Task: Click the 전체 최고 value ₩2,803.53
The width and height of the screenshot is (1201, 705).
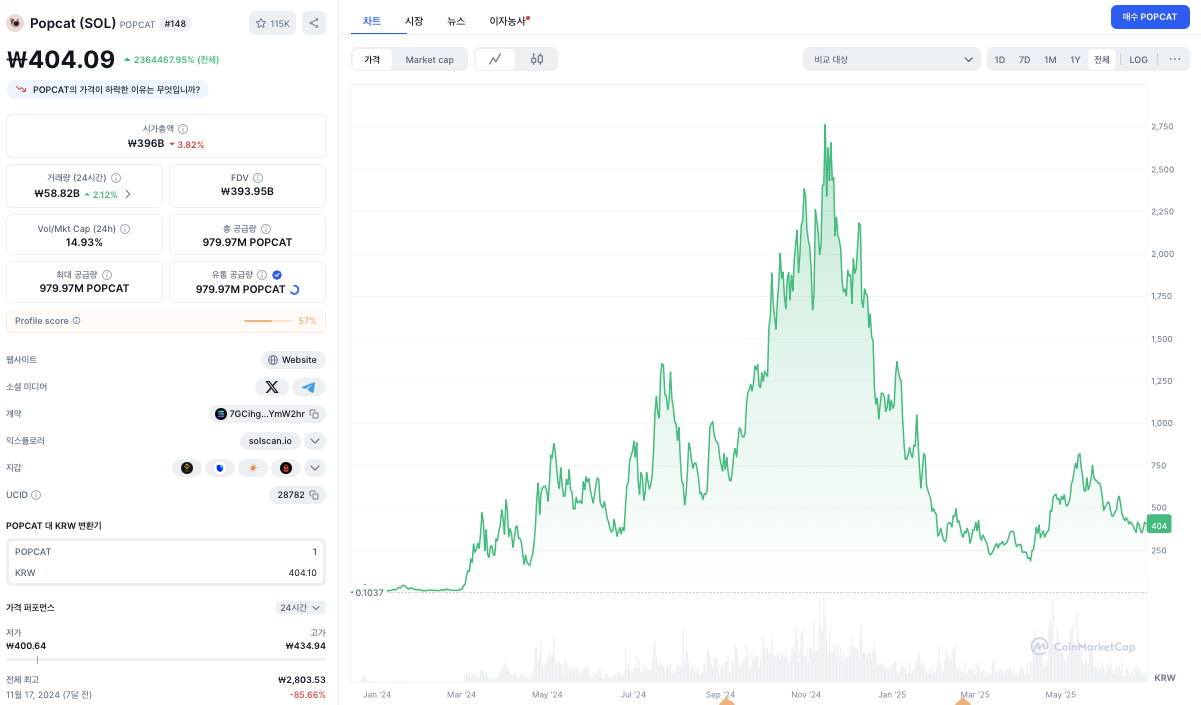Action: [x=302, y=680]
